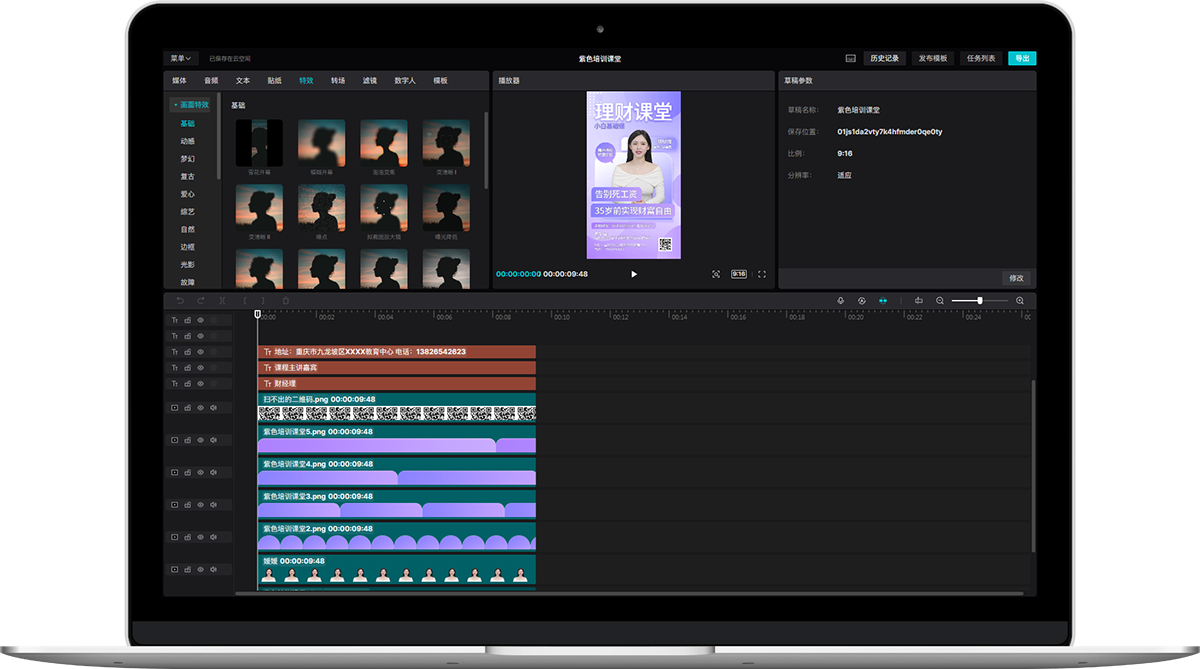
Task: Click the microphone voiceover icon above the timeline
Action: coord(840,300)
